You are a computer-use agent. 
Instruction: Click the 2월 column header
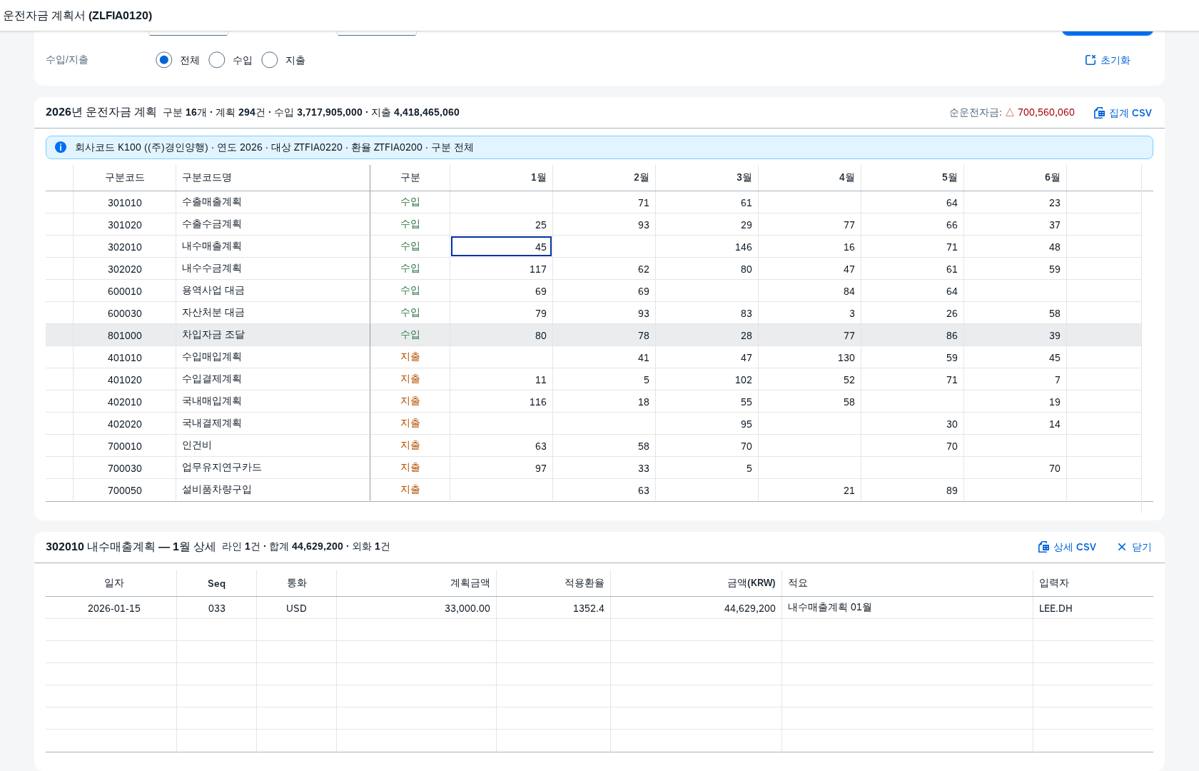coord(604,177)
